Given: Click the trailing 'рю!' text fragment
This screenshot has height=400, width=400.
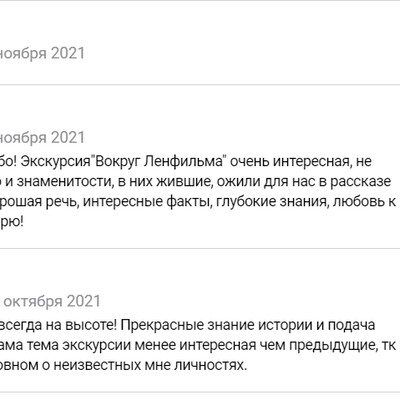Looking at the screenshot, I should click(12, 222).
